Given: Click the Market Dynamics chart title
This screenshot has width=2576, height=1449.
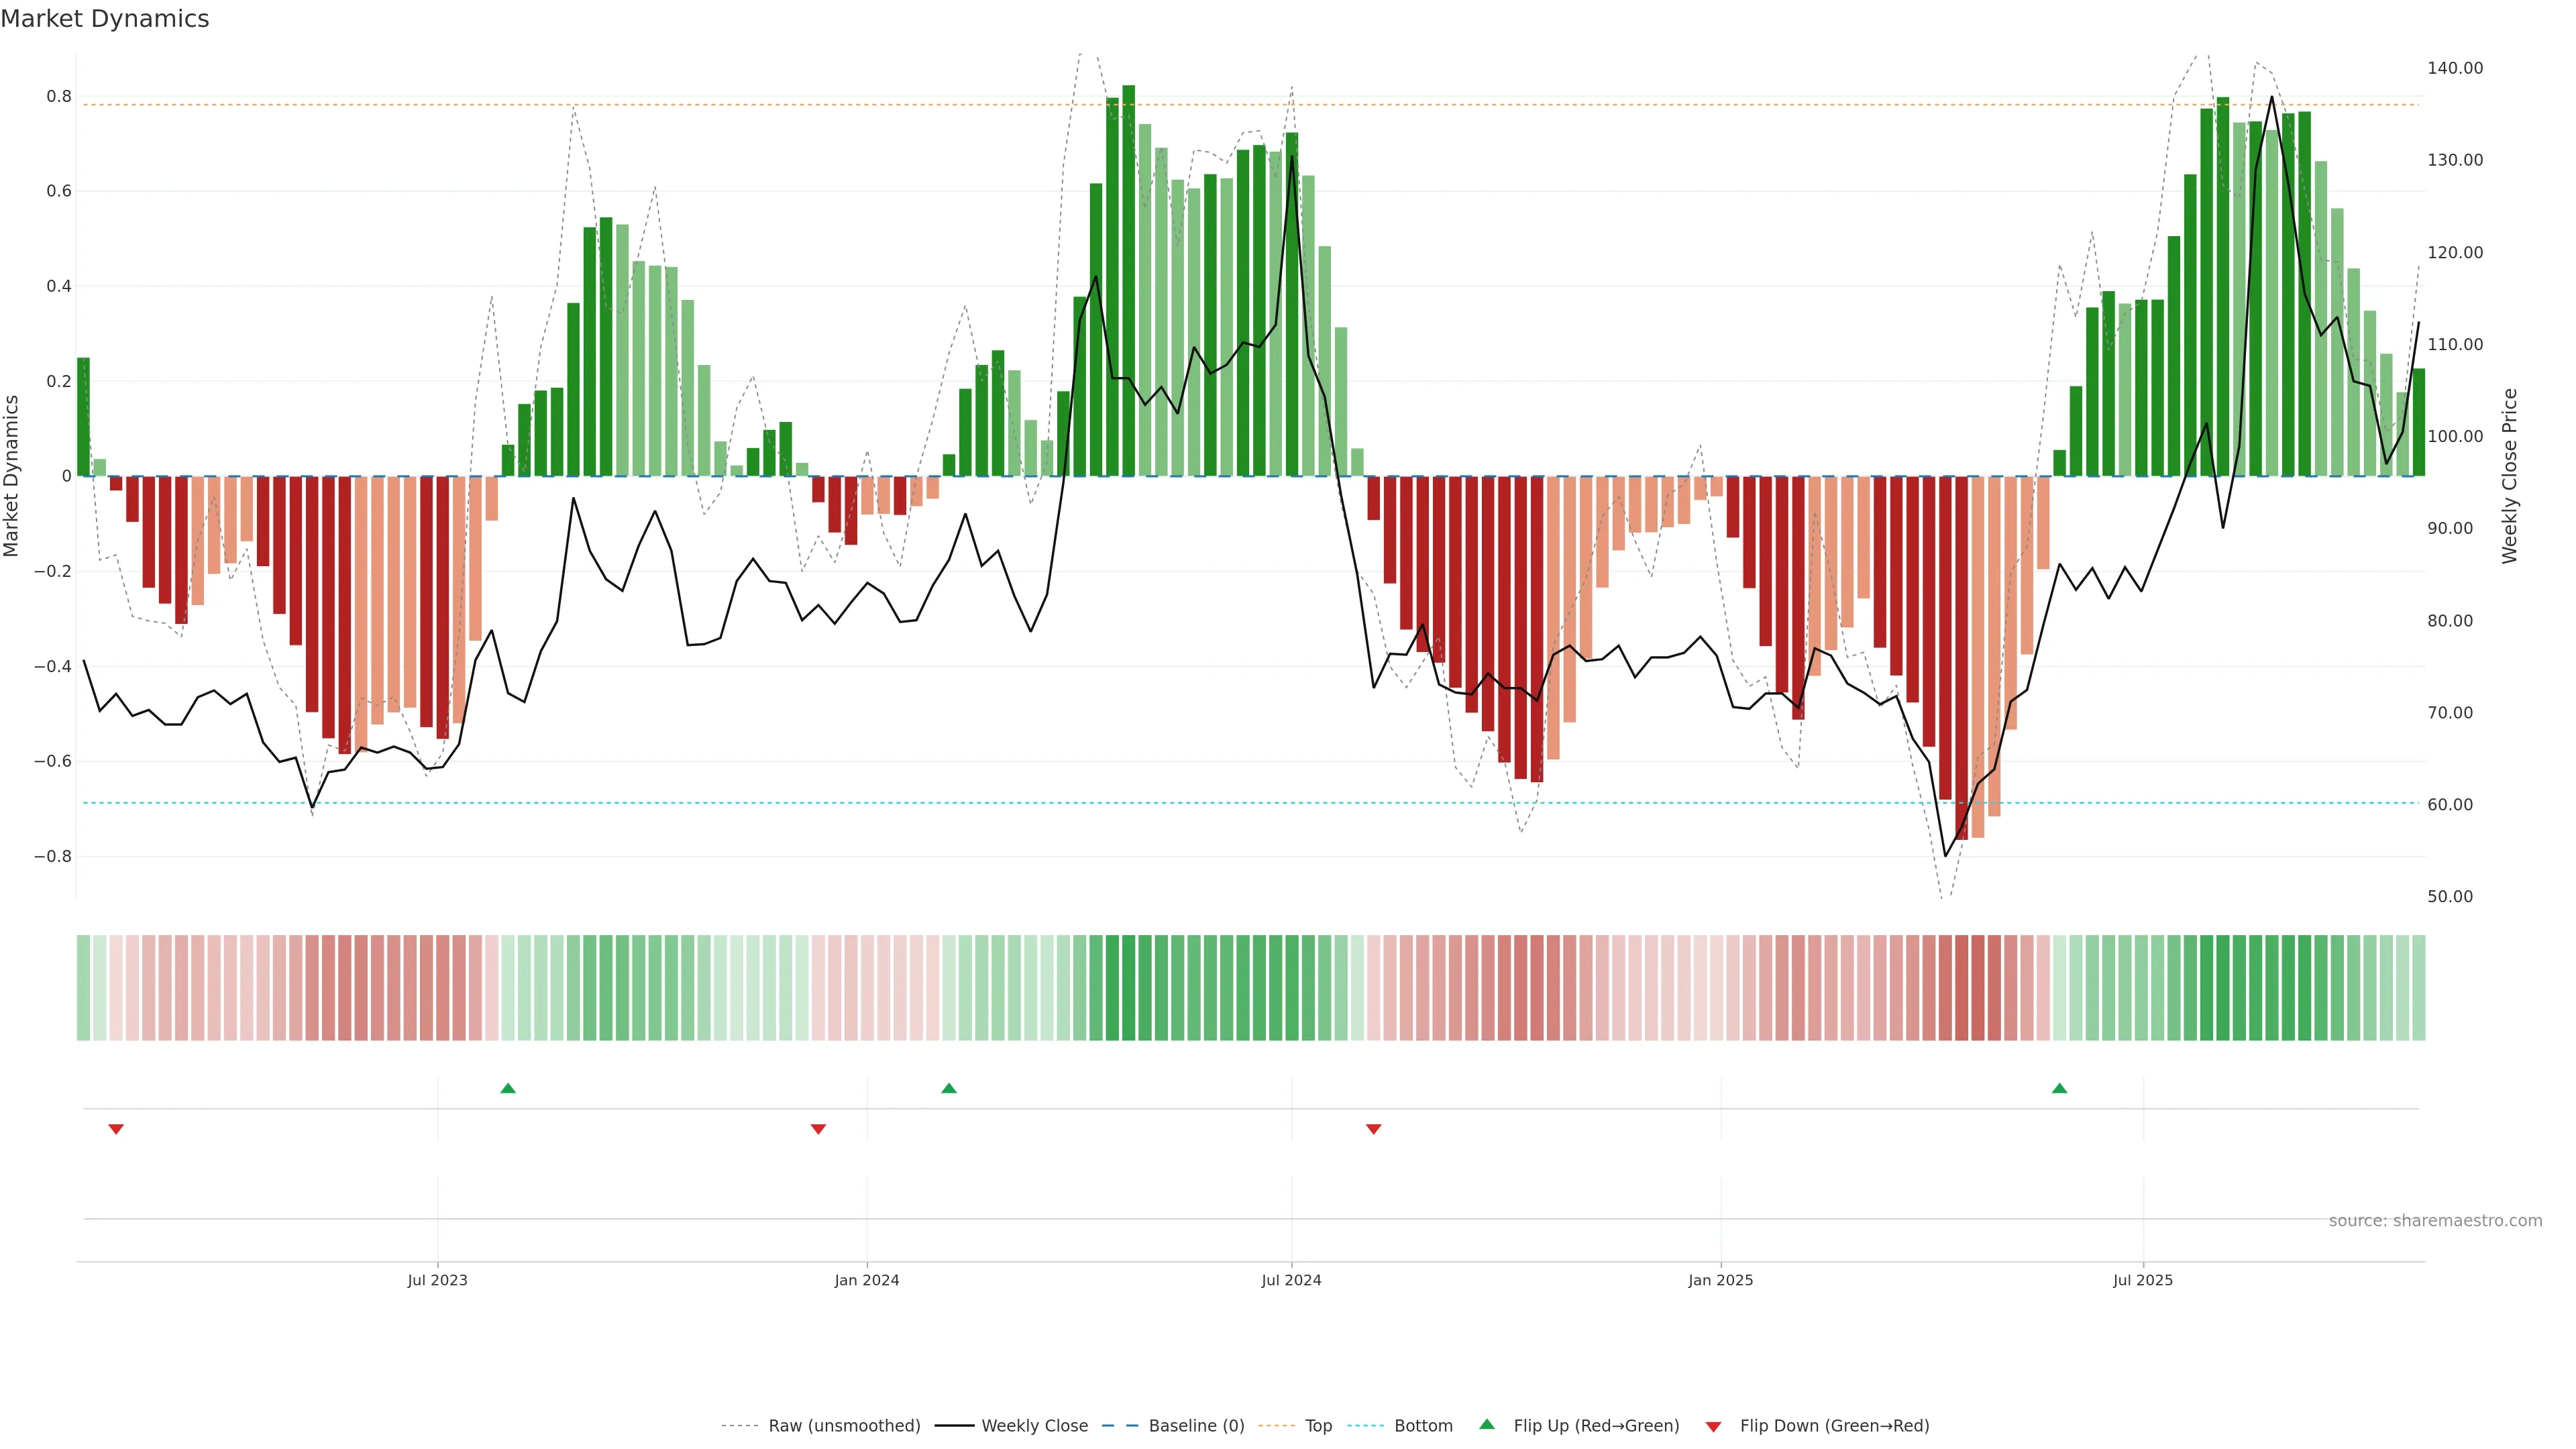Looking at the screenshot, I should tap(105, 19).
